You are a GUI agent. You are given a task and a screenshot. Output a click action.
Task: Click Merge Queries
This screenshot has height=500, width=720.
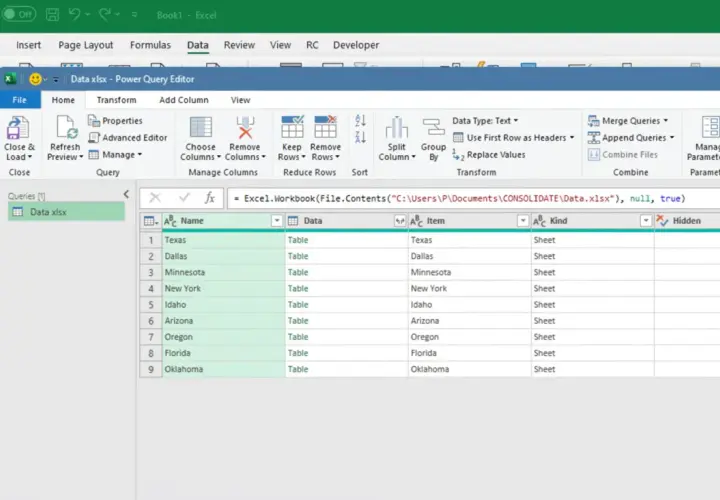click(628, 121)
